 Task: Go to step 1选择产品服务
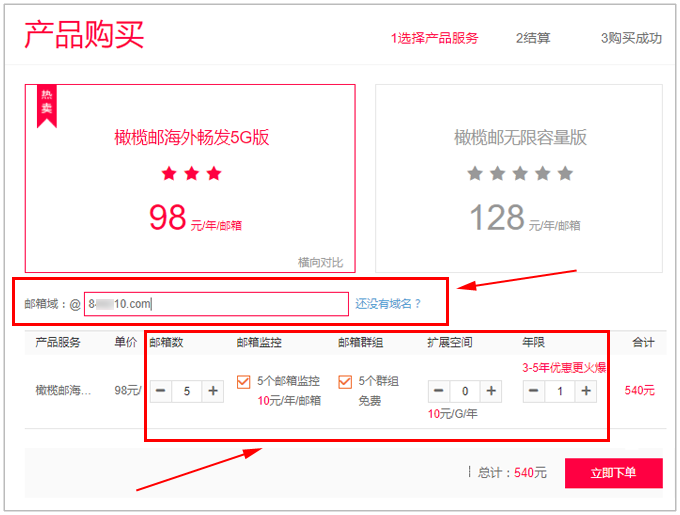point(434,38)
